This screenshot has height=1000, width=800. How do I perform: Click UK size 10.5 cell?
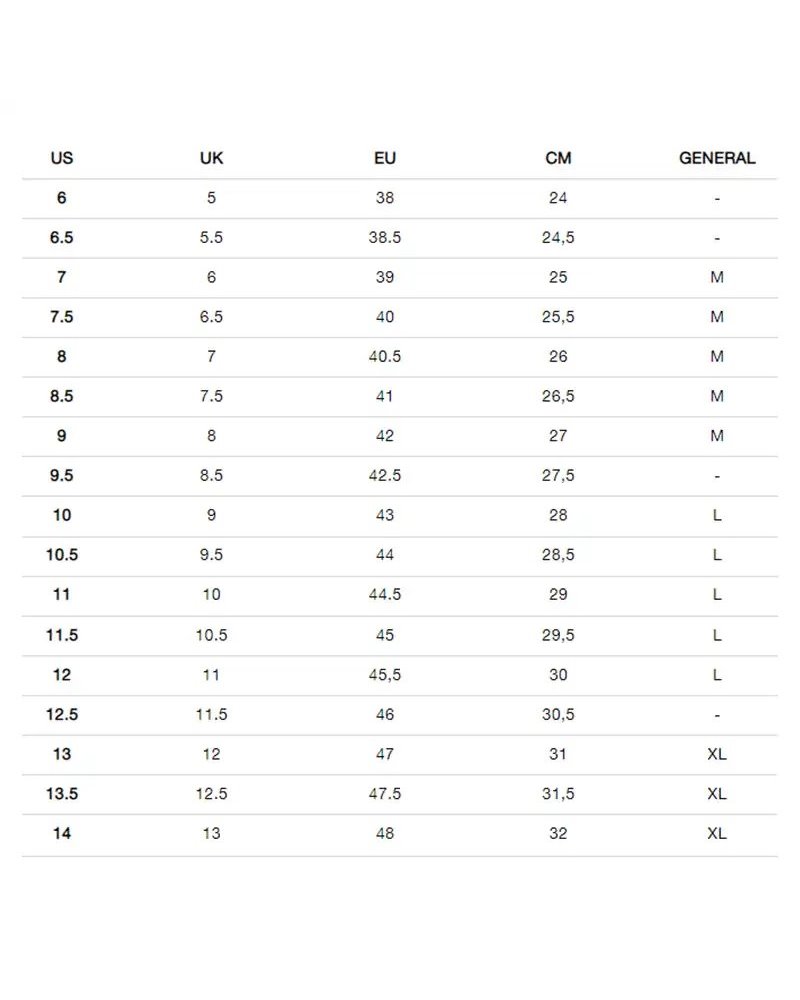coord(211,635)
